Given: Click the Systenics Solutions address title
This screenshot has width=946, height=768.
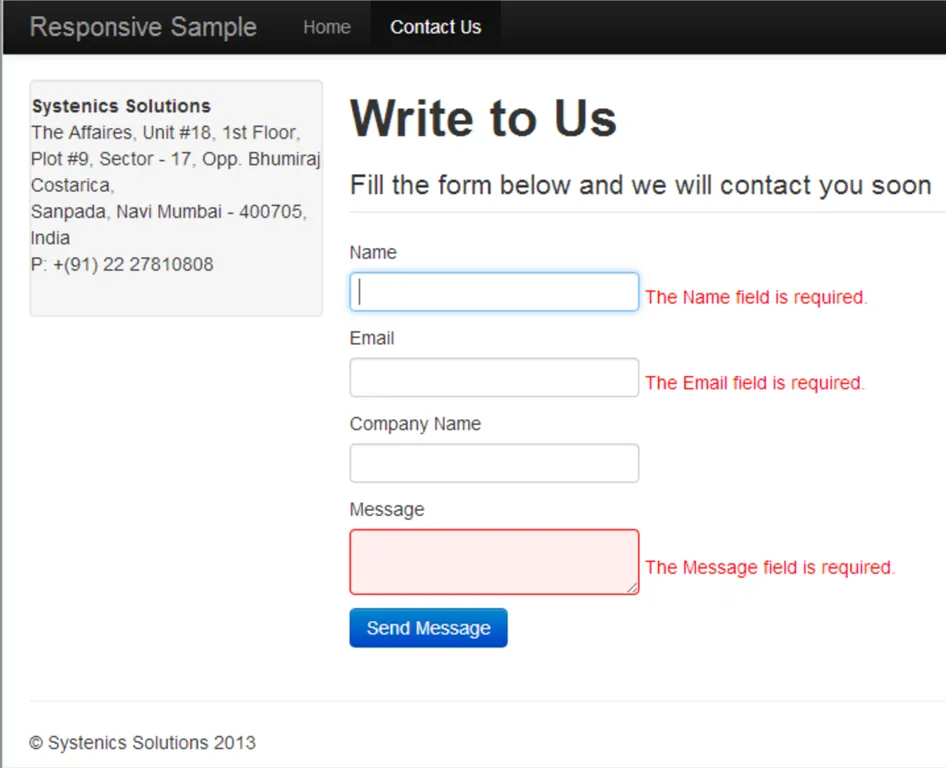Looking at the screenshot, I should tap(121, 106).
